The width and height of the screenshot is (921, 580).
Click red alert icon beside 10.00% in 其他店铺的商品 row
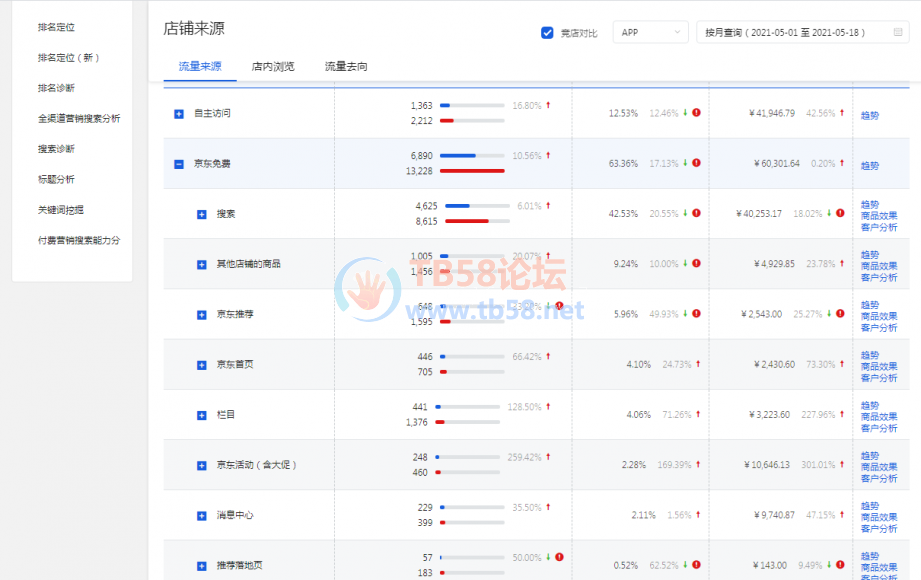696,263
